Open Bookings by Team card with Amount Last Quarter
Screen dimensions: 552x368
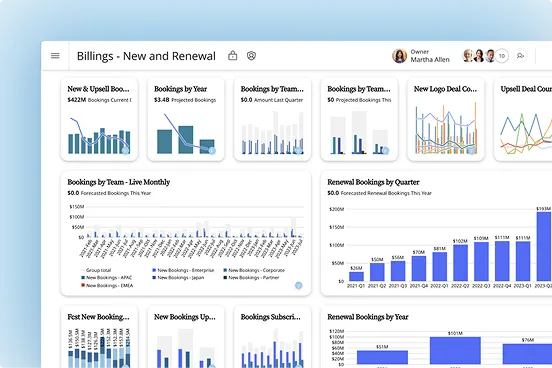tap(272, 119)
